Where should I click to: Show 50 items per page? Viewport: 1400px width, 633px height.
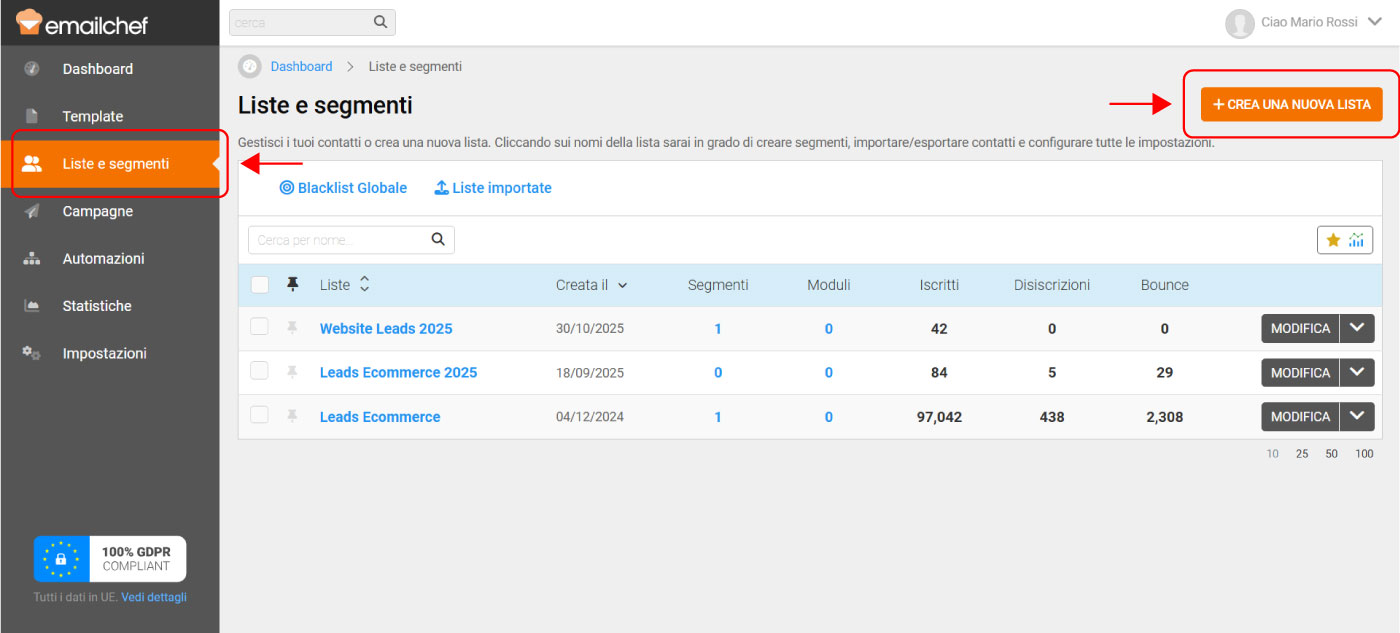pyautogui.click(x=1331, y=454)
